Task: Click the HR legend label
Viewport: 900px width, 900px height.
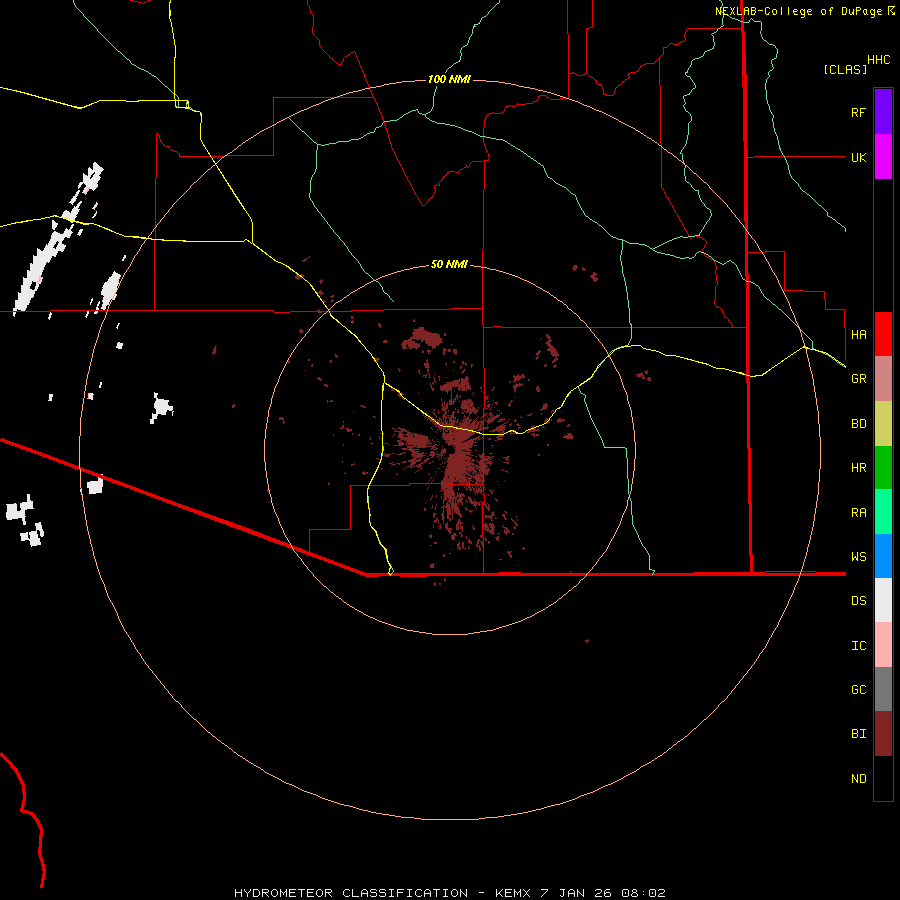Action: 858,468
